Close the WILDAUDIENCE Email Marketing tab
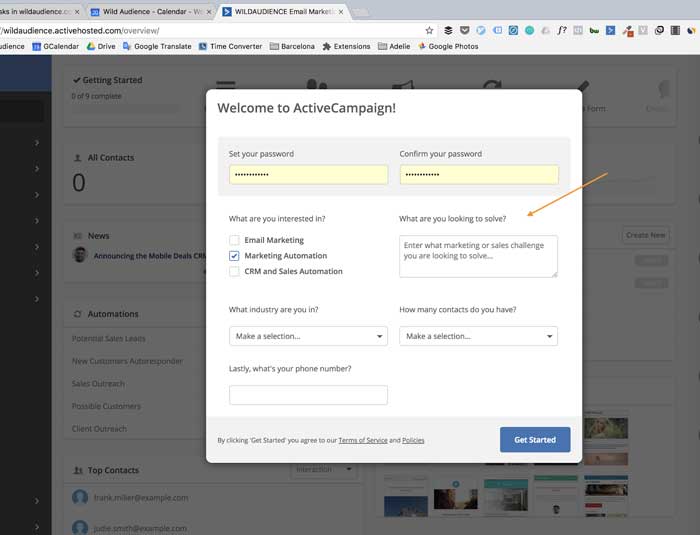 pos(341,12)
